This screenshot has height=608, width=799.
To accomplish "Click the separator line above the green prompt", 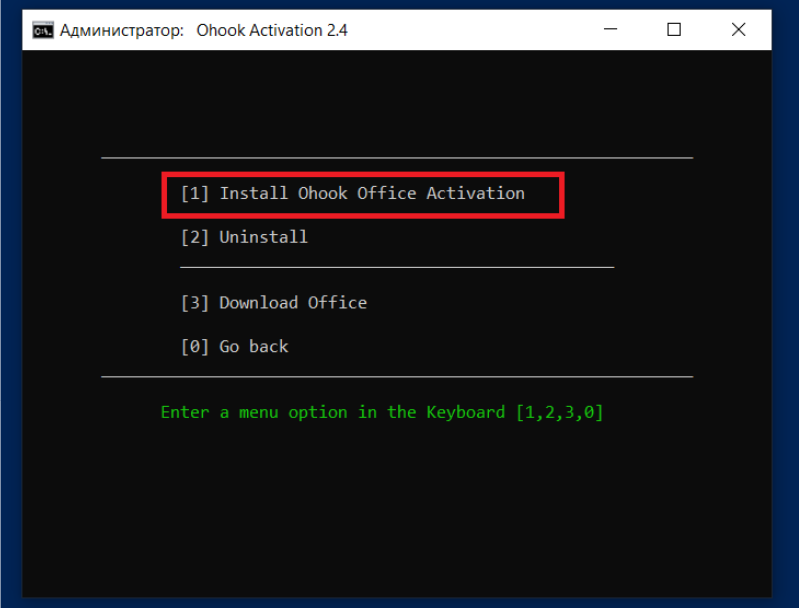I will tap(397, 377).
